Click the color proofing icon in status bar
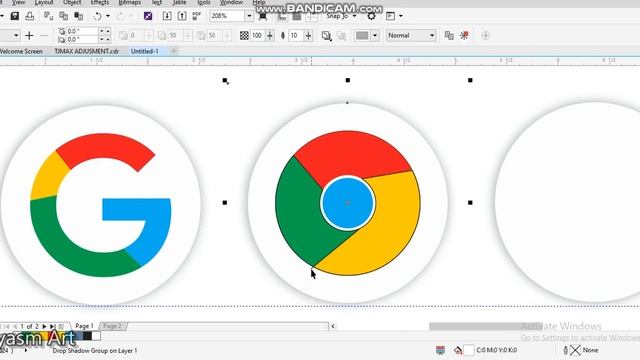The width and height of the screenshot is (640, 360). pyautogui.click(x=440, y=350)
